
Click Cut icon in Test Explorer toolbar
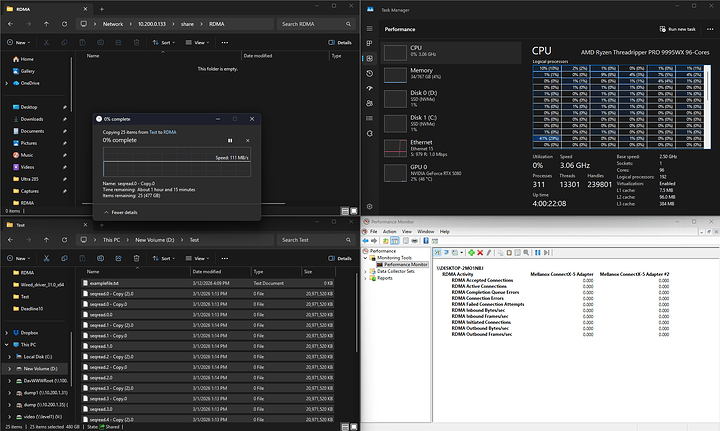[x=46, y=258]
